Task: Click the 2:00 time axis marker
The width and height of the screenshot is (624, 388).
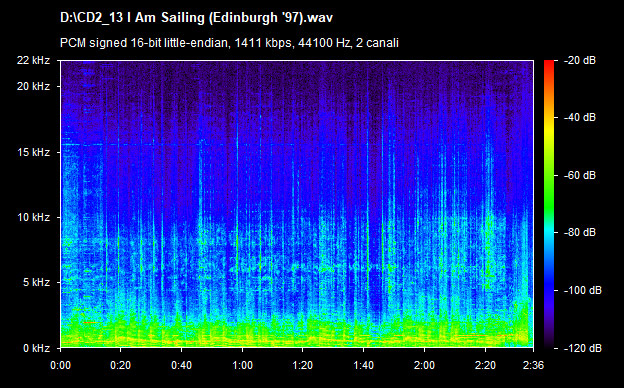Action: pyautogui.click(x=424, y=365)
